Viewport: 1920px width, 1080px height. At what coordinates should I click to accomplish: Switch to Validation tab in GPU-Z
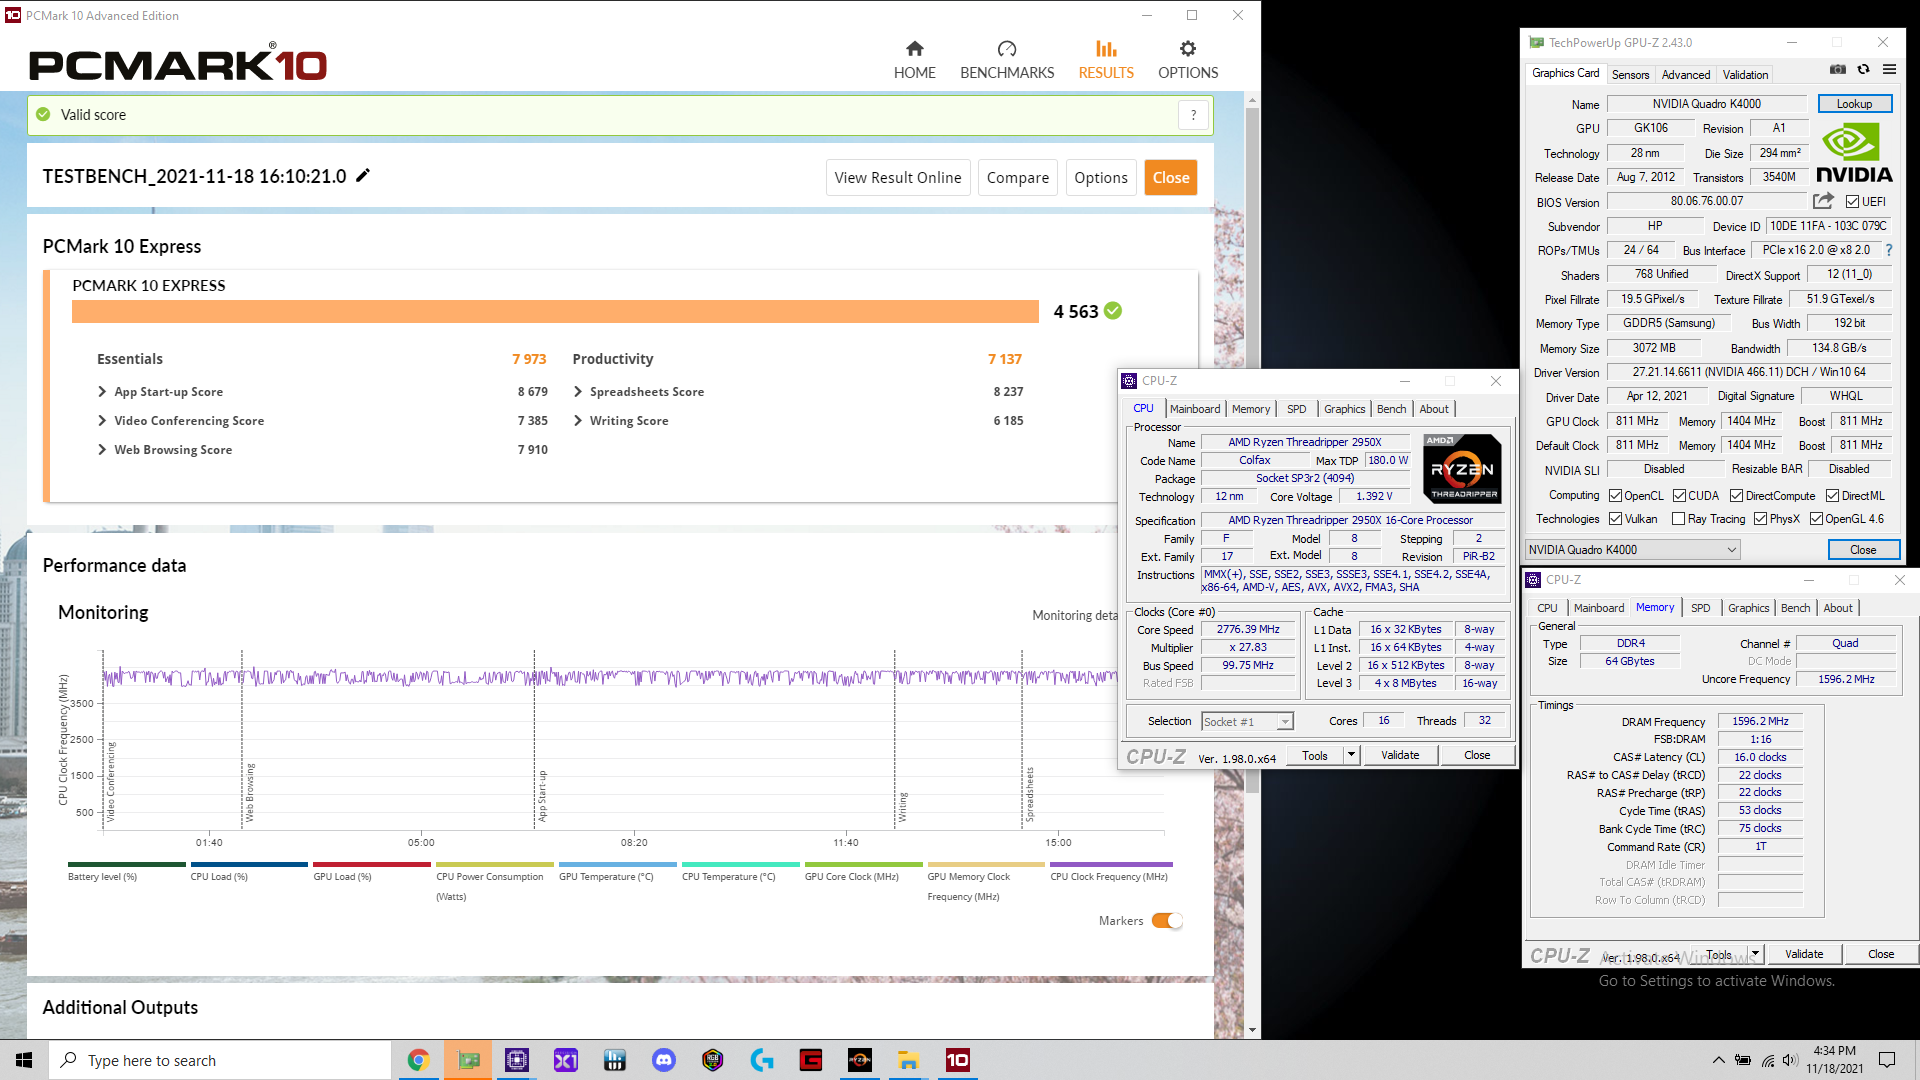coord(1745,75)
